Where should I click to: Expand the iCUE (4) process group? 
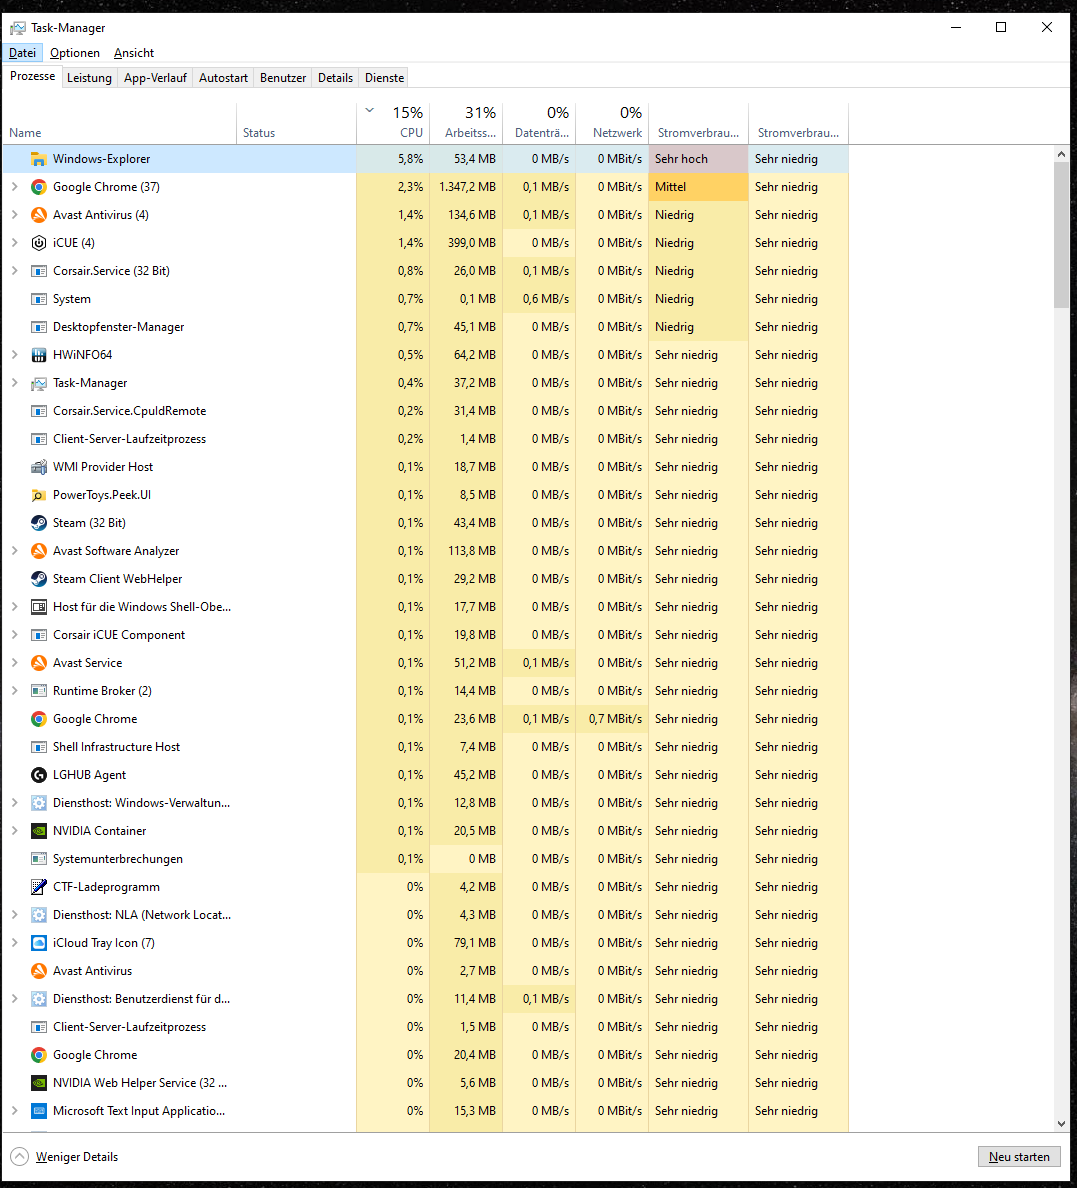pyautogui.click(x=14, y=242)
